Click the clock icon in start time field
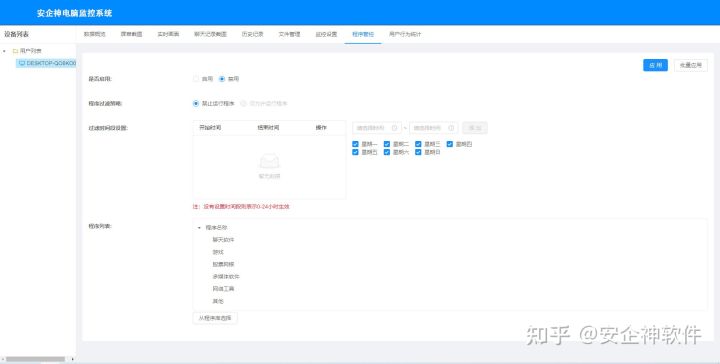 point(394,128)
